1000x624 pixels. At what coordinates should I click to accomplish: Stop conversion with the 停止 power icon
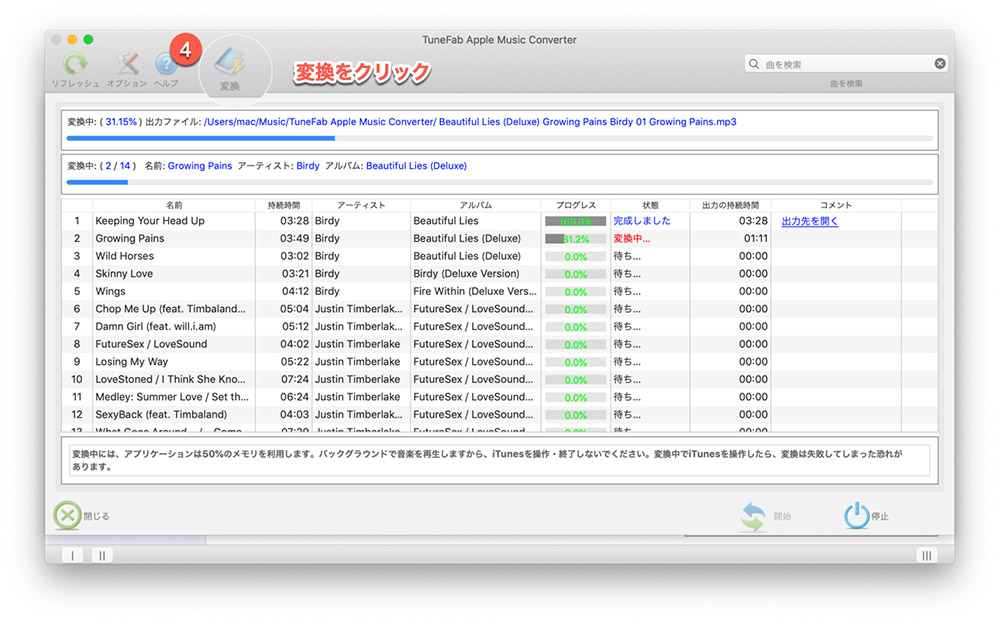coord(857,516)
